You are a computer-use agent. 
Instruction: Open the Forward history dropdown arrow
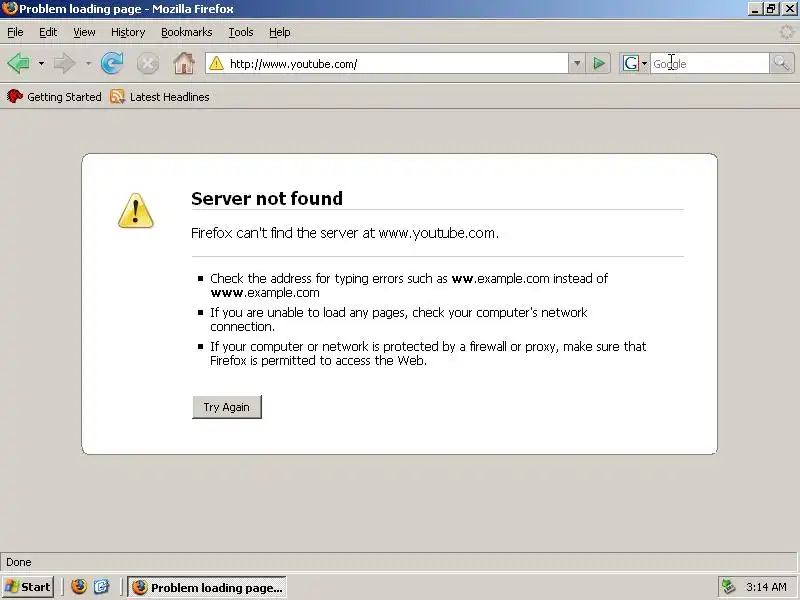88,64
